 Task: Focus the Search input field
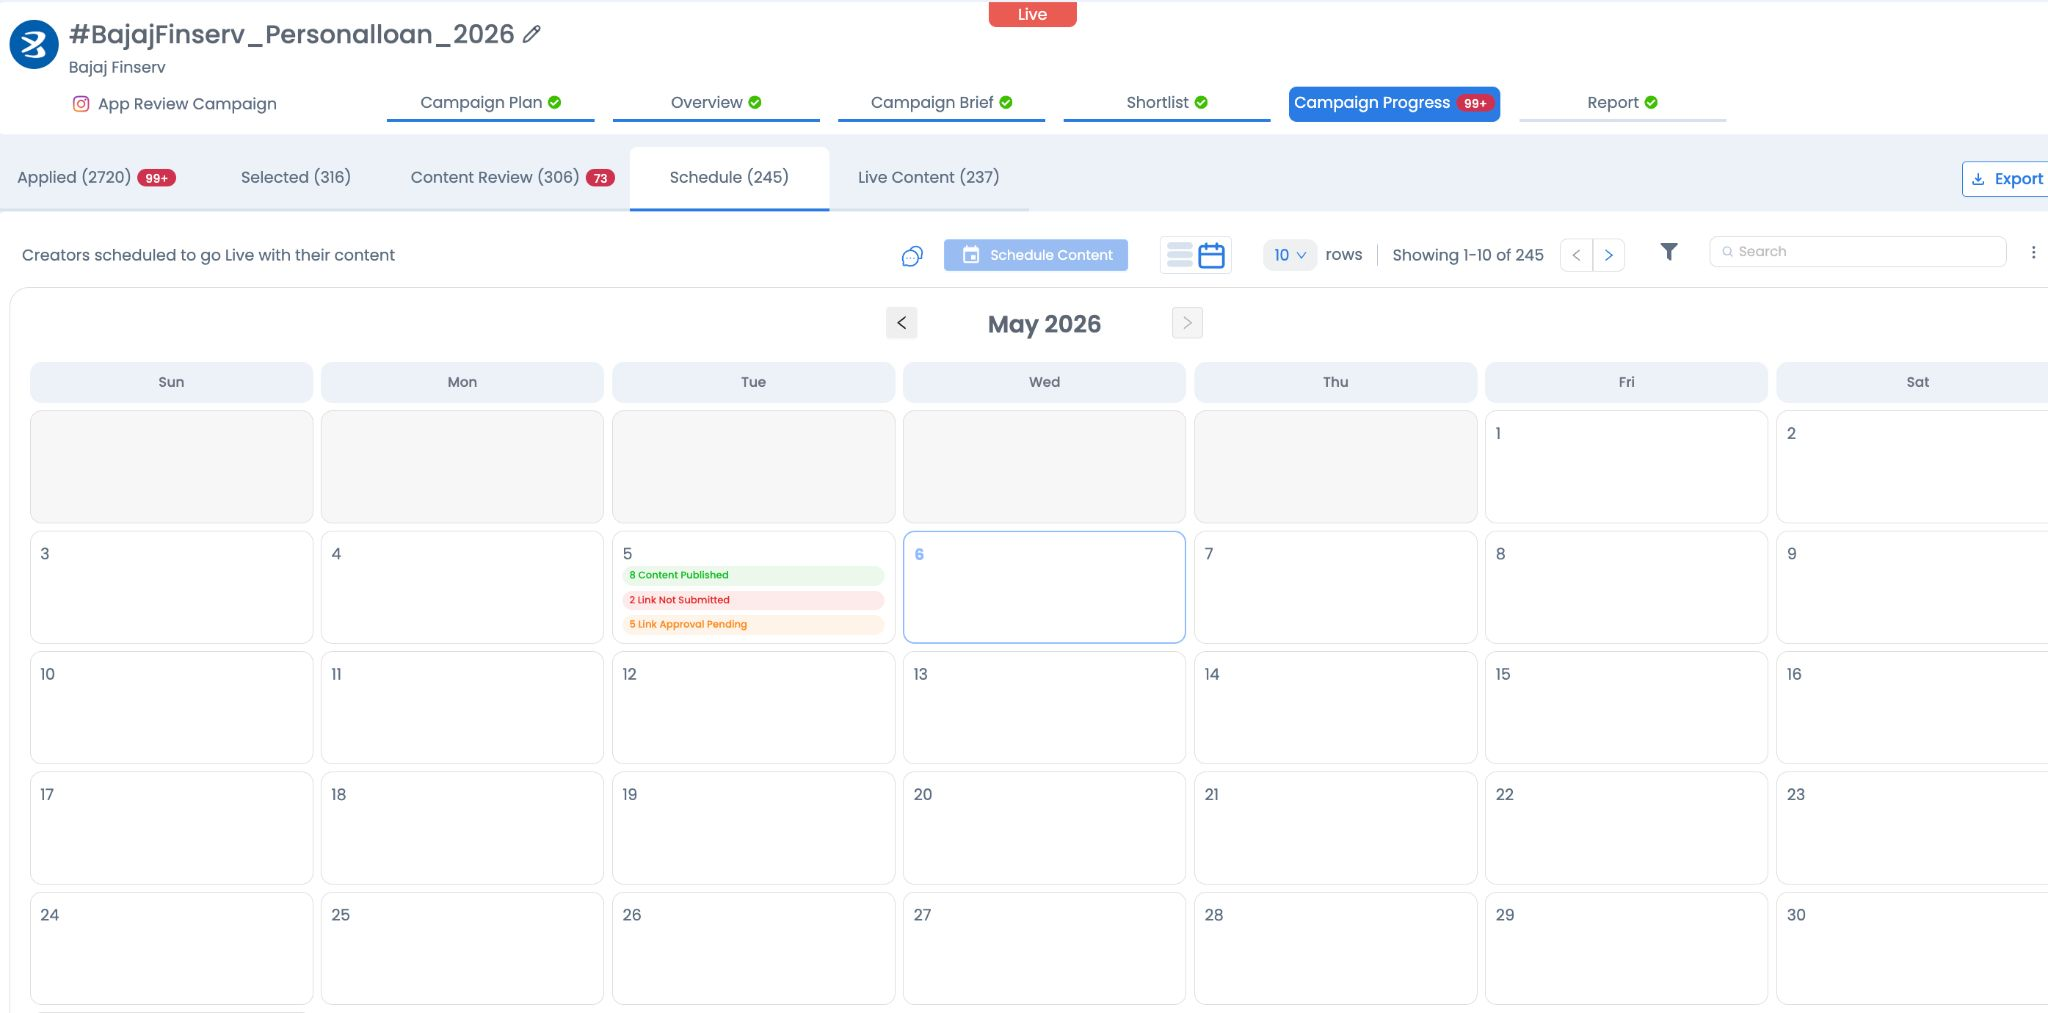(x=1858, y=252)
